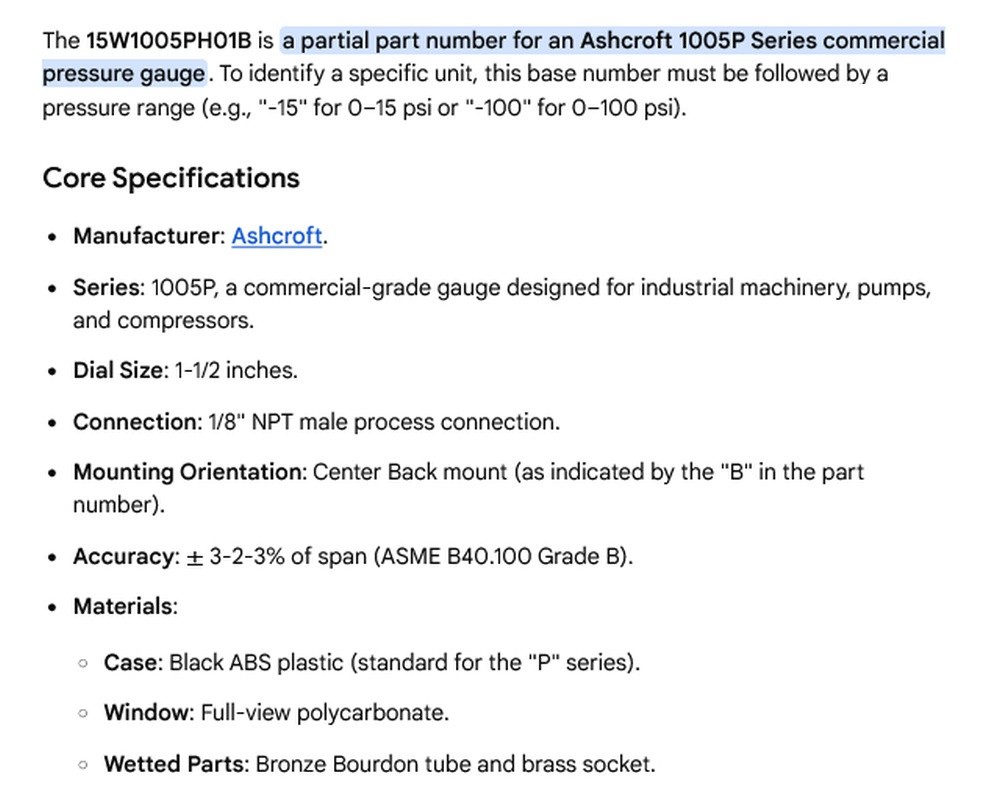The image size is (1000, 809).
Task: Click the Manufacturer label
Action: (x=149, y=236)
